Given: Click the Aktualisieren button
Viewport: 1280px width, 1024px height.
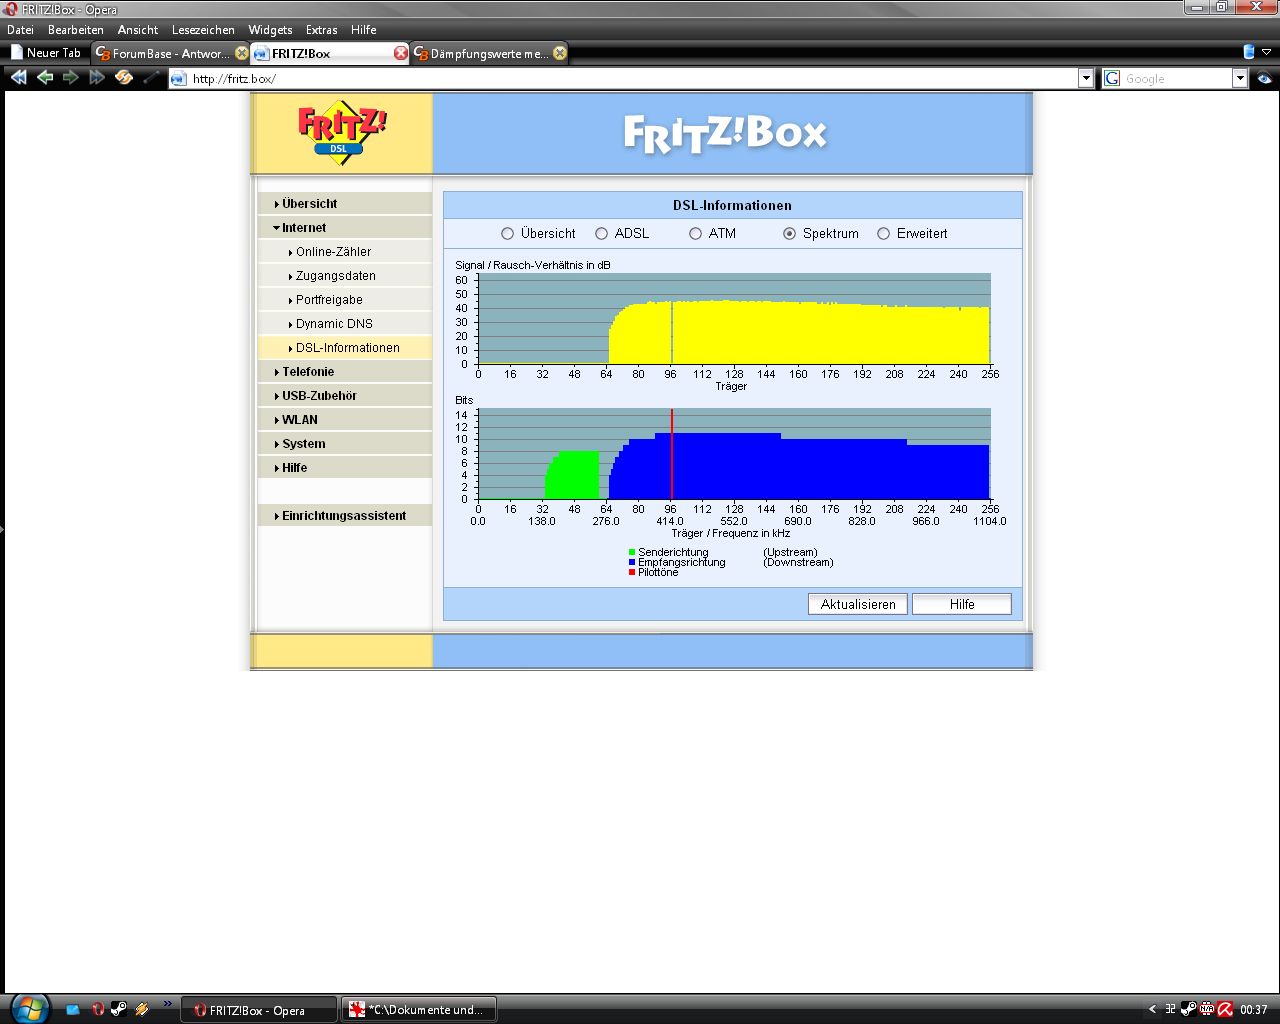Looking at the screenshot, I should pyautogui.click(x=858, y=604).
